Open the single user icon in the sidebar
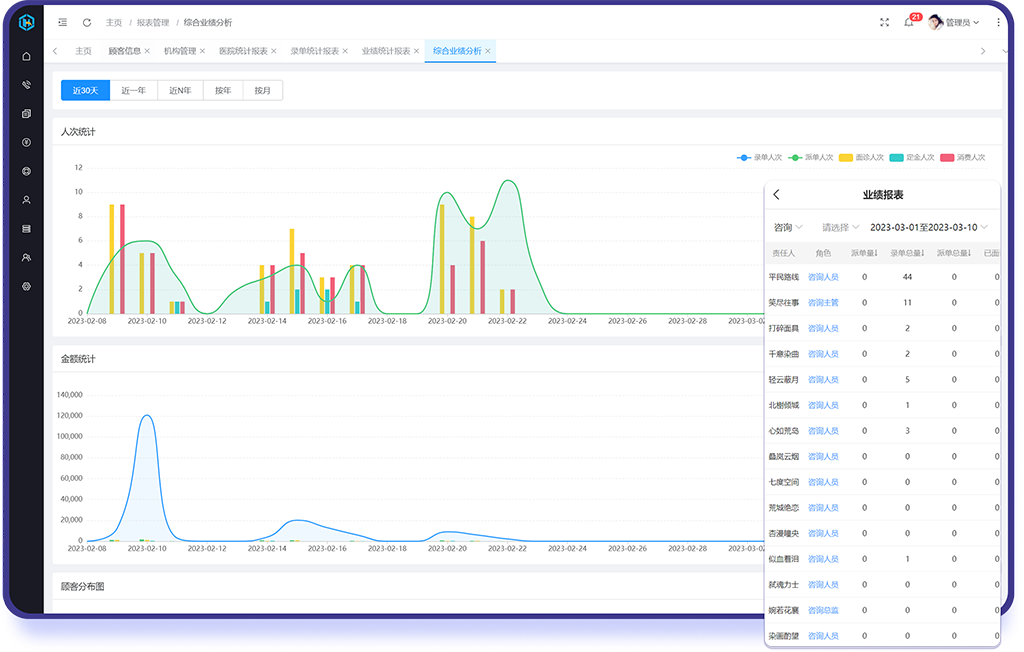The height and width of the screenshot is (652, 1024). (26, 200)
